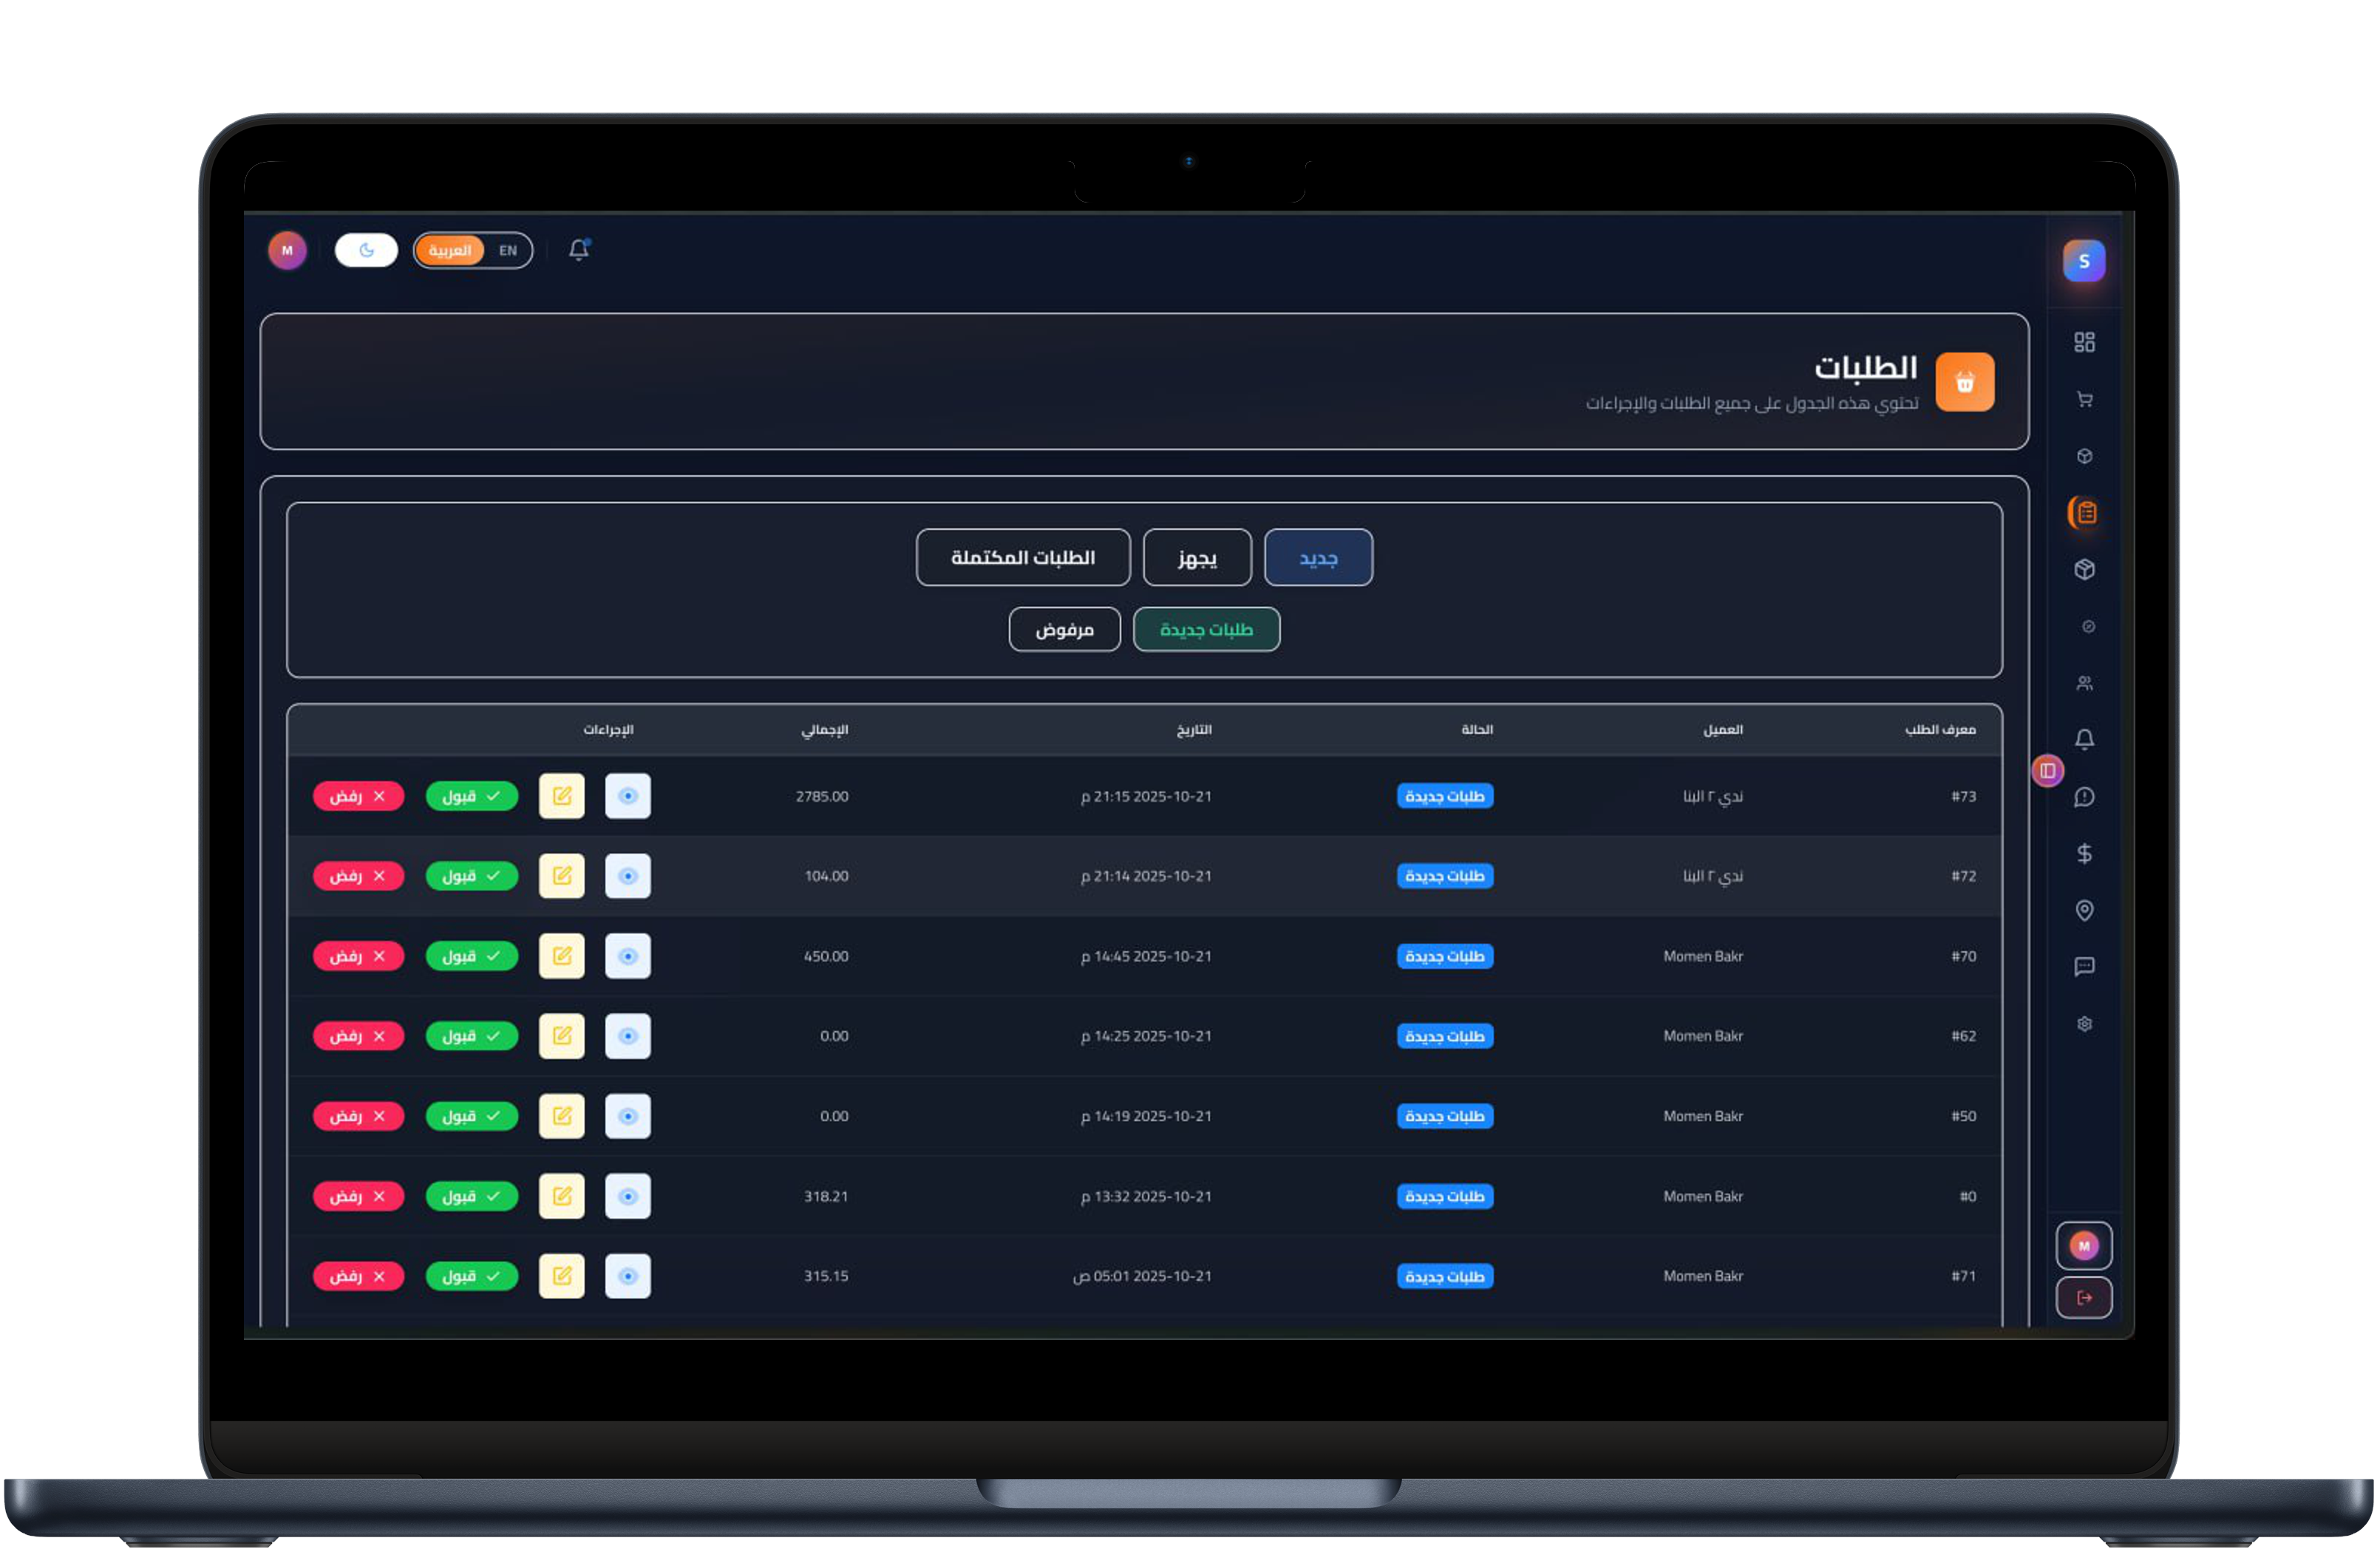
Task: Click the dashboard grid icon in sidebar
Action: (2084, 343)
